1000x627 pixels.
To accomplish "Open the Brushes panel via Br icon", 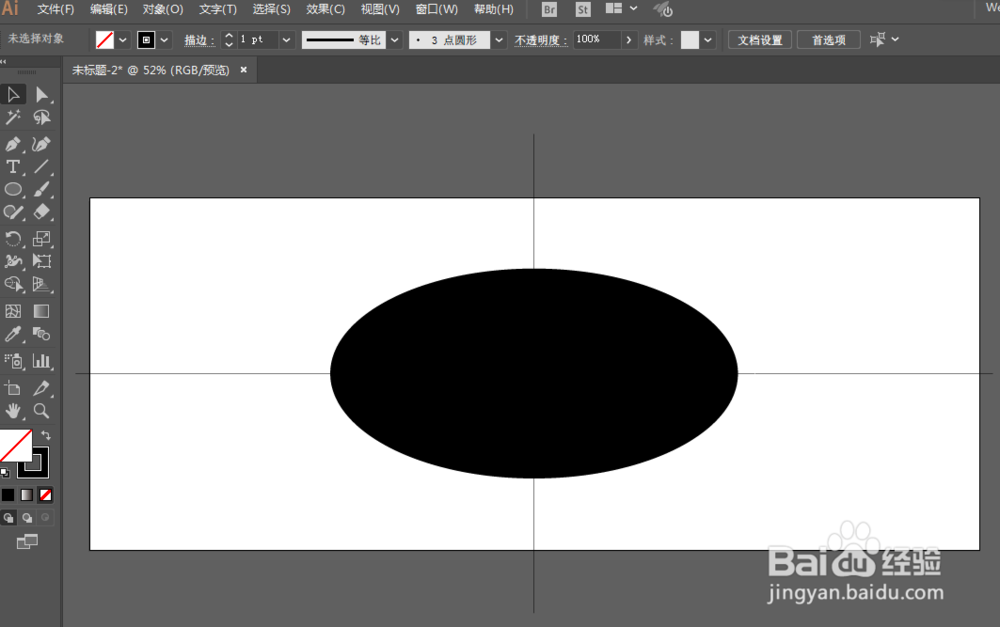I will click(x=548, y=9).
